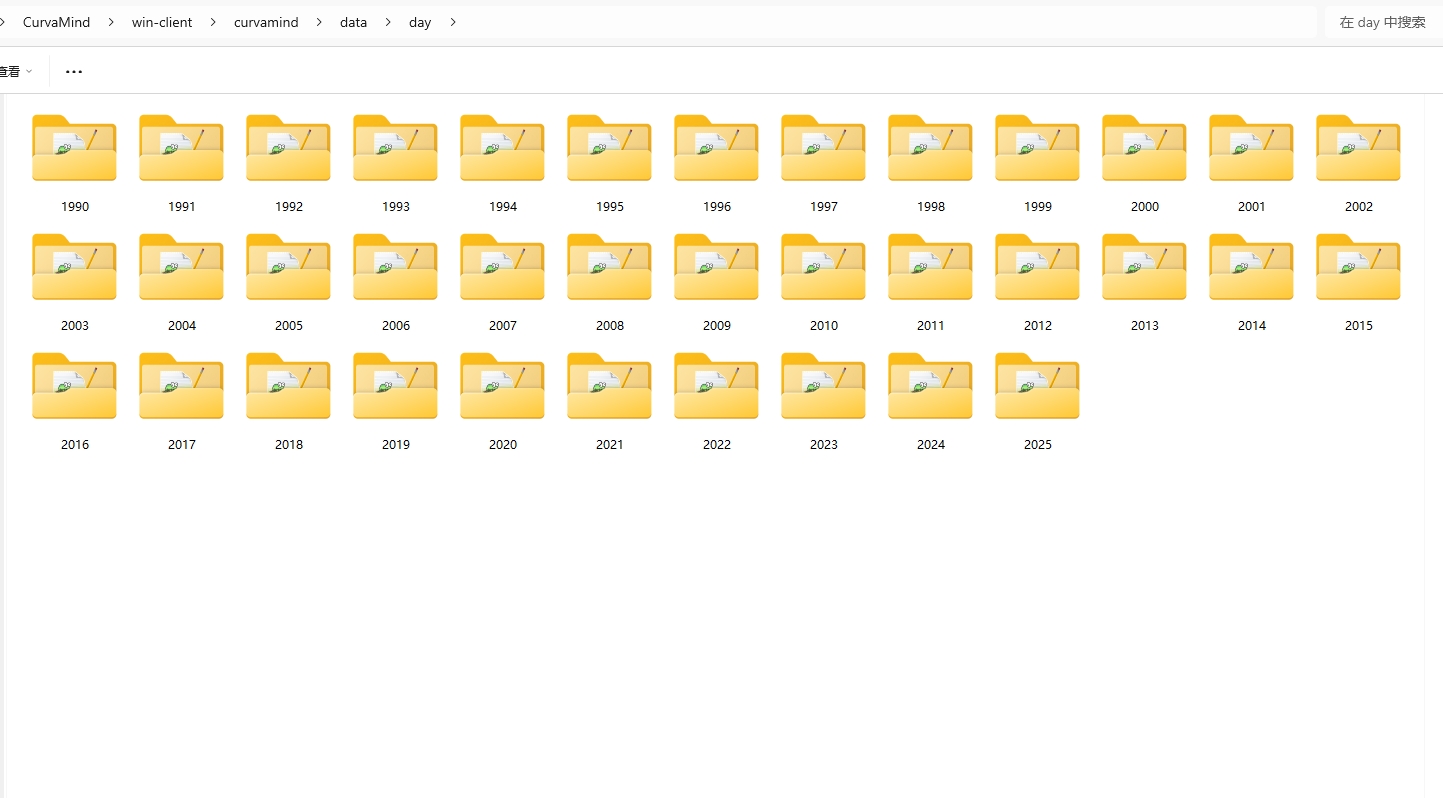Go to curvamind breadcrumb segment
The width and height of the screenshot is (1443, 798).
pos(266,22)
